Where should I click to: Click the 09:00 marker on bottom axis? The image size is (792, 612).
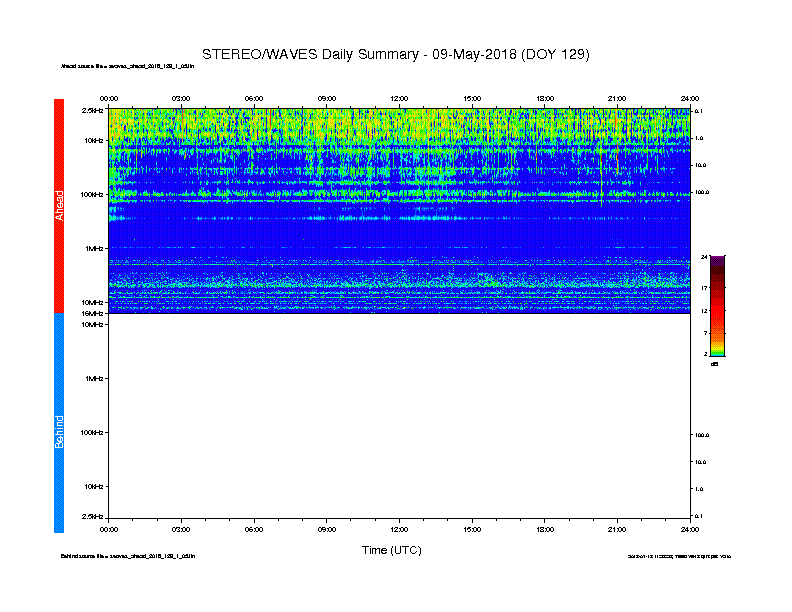coord(326,529)
